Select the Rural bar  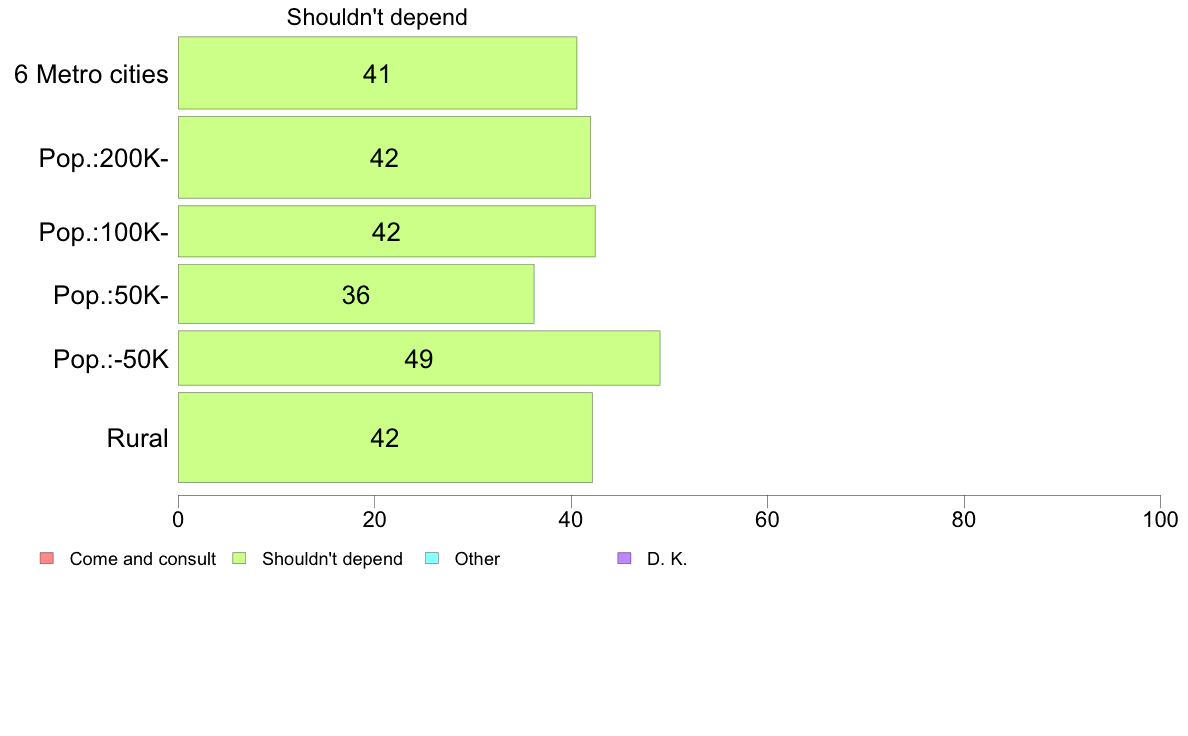coord(385,437)
